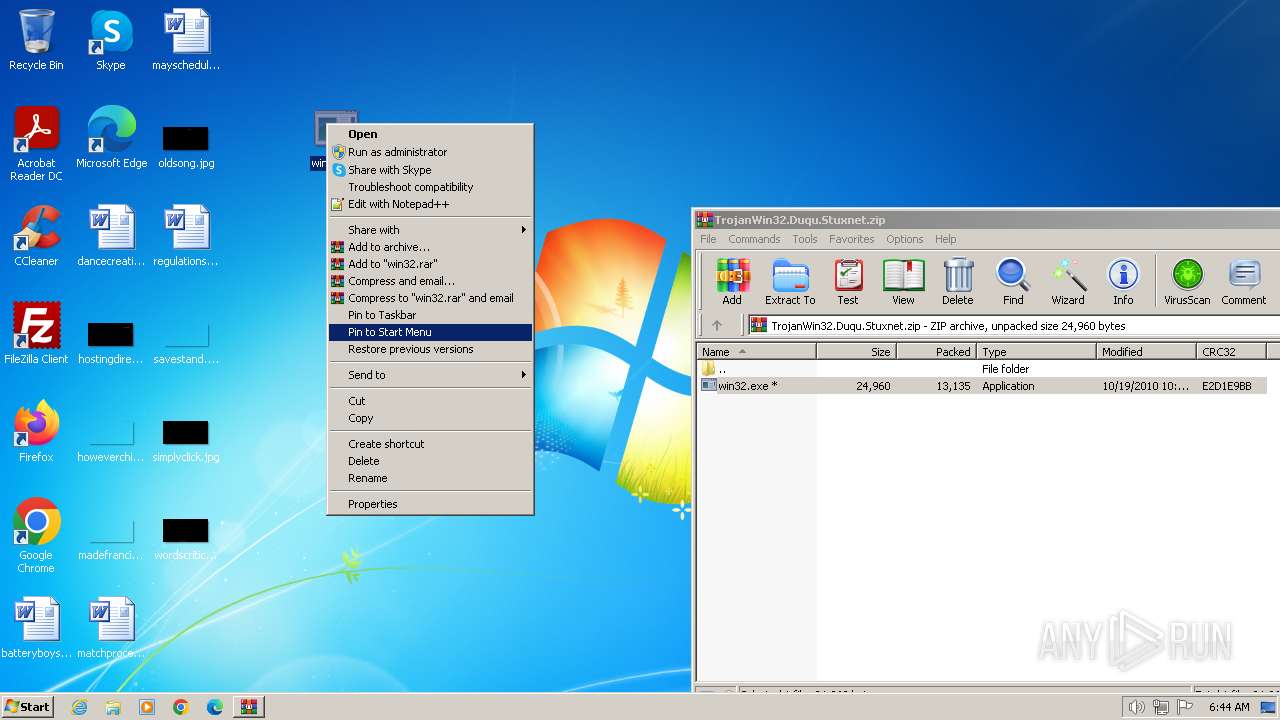Select the Firefox desktop icon
This screenshot has width=1280, height=720.
pyautogui.click(x=36, y=432)
